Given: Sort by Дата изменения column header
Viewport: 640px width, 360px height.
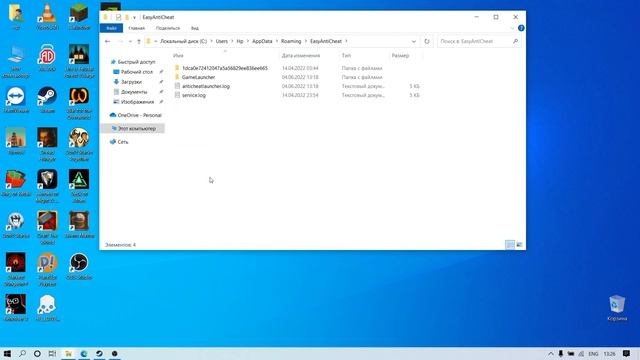Looking at the screenshot, I should pos(301,56).
